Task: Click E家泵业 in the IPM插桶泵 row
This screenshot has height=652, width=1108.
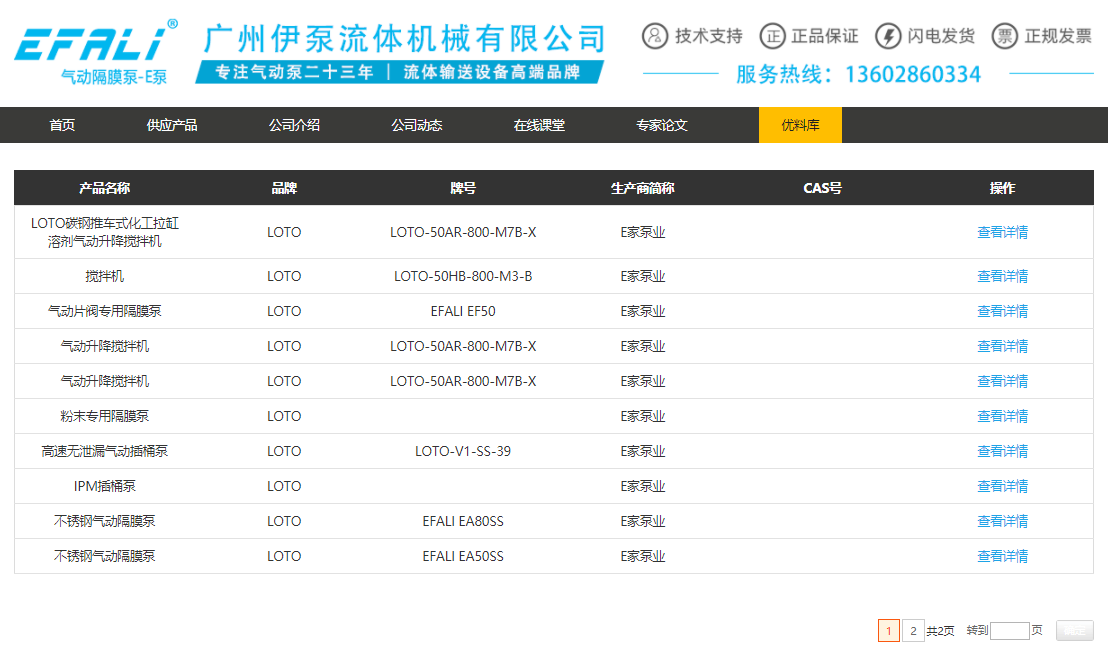Action: click(642, 486)
